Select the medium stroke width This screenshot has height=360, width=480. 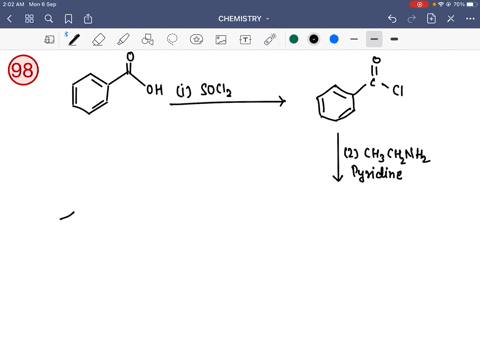[x=374, y=39]
